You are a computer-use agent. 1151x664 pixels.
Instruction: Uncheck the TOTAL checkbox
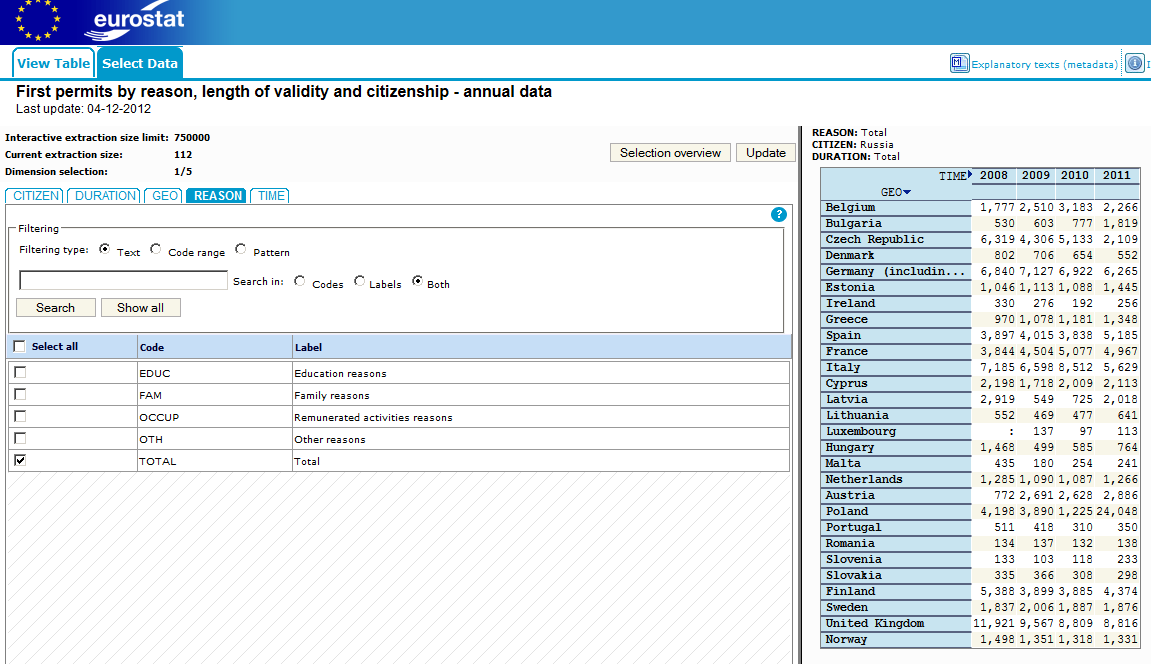pyautogui.click(x=21, y=461)
